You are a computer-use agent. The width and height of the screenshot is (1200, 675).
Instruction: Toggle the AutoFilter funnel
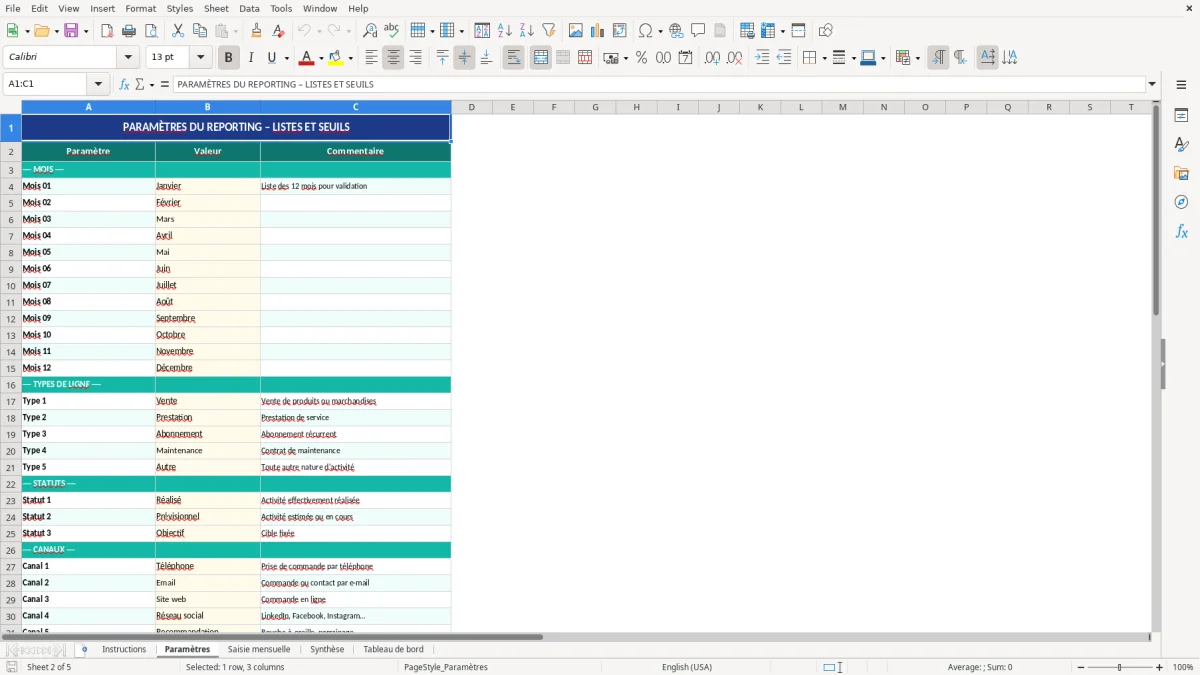tap(549, 31)
